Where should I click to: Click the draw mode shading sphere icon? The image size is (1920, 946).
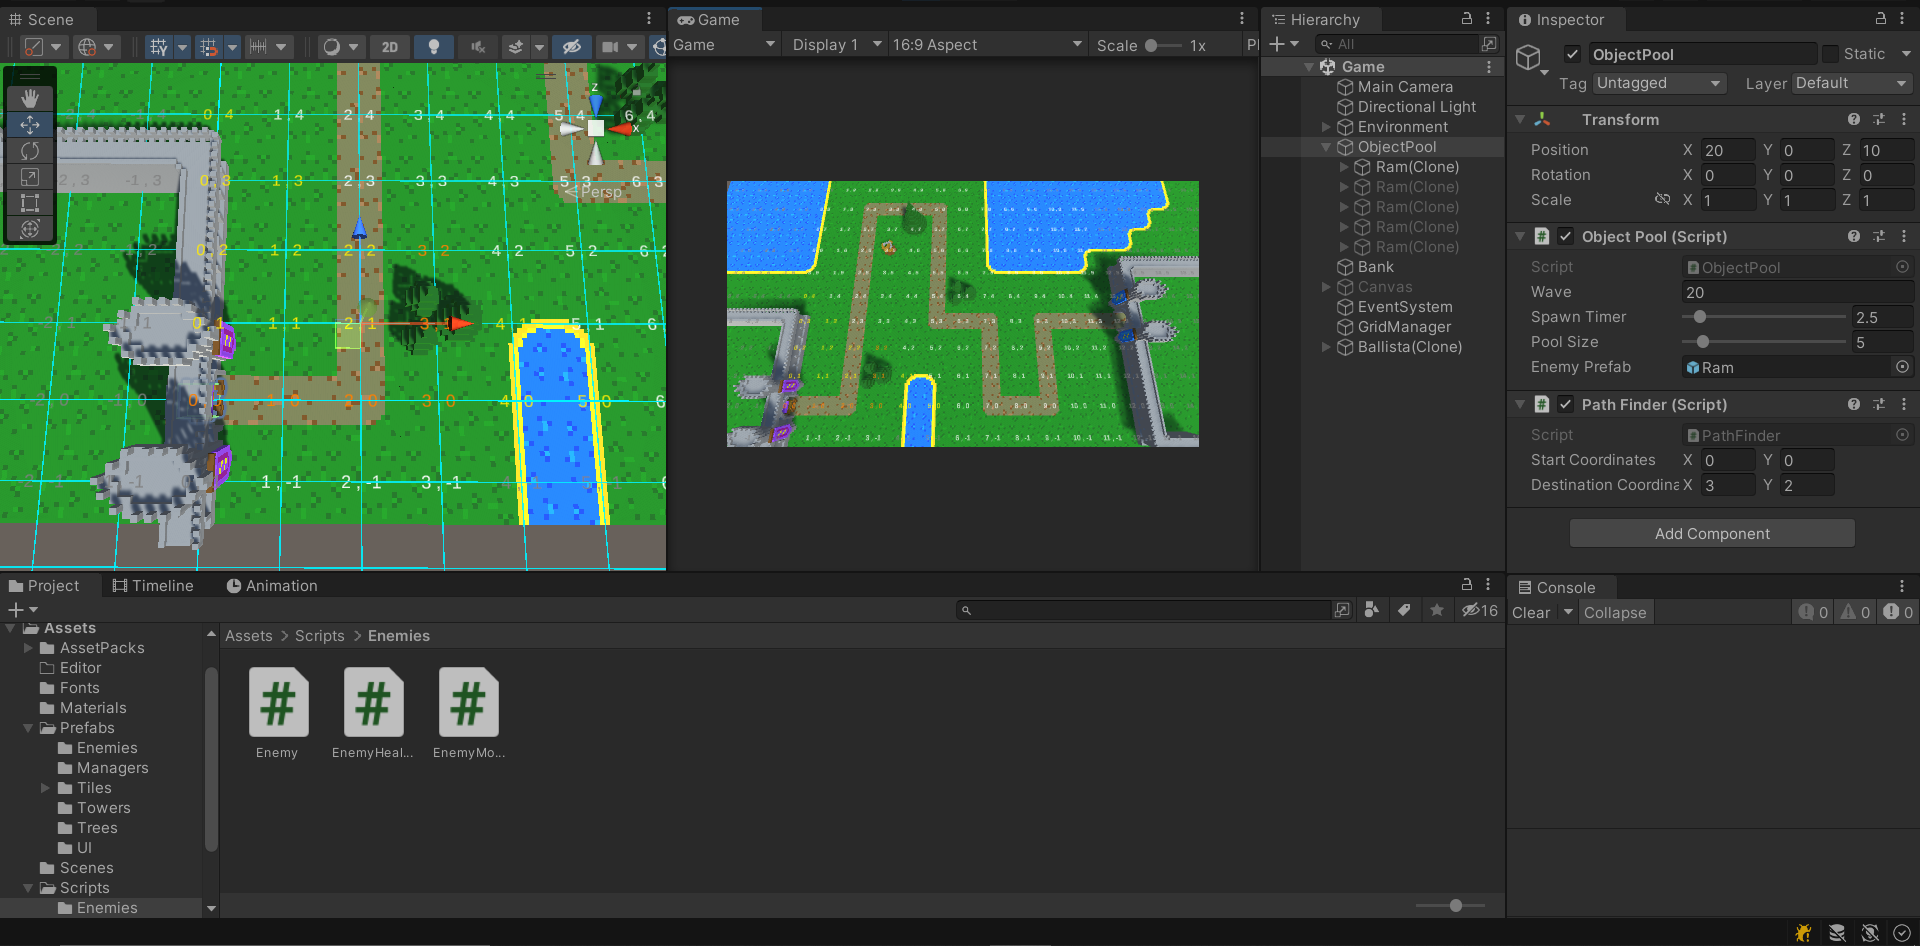coord(331,46)
